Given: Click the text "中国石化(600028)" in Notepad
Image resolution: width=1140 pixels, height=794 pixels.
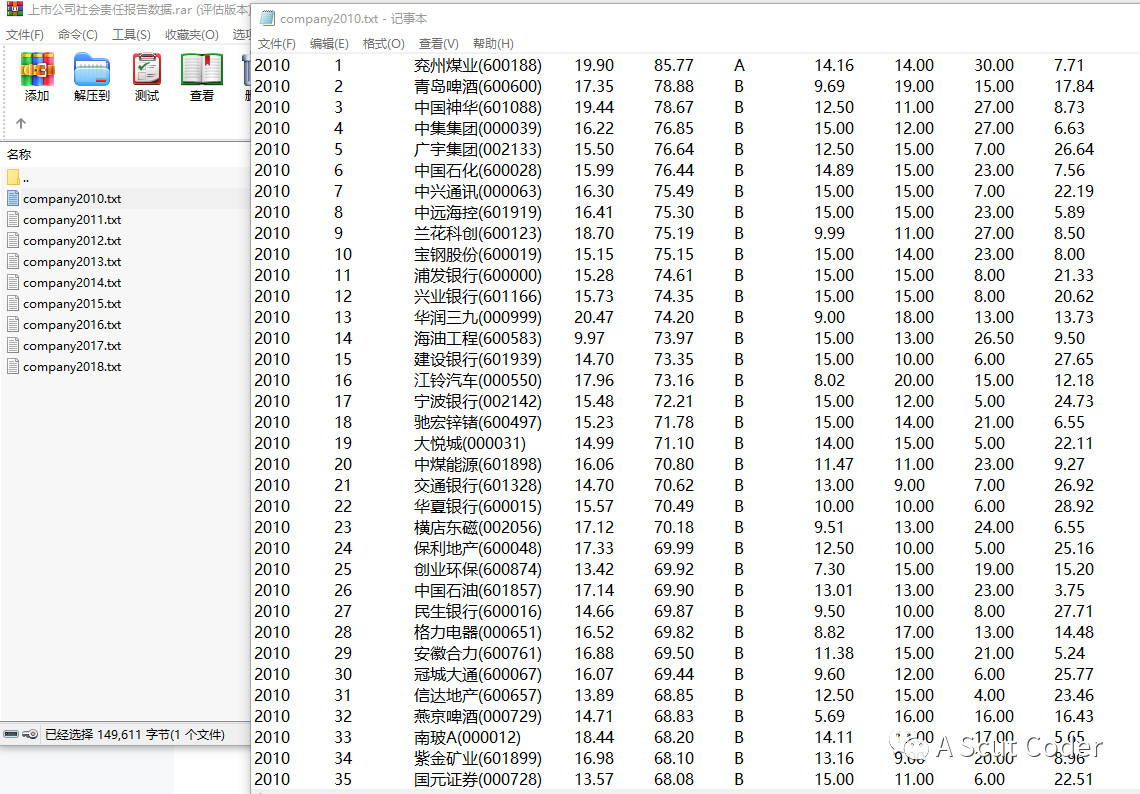Looking at the screenshot, I should [x=478, y=171].
